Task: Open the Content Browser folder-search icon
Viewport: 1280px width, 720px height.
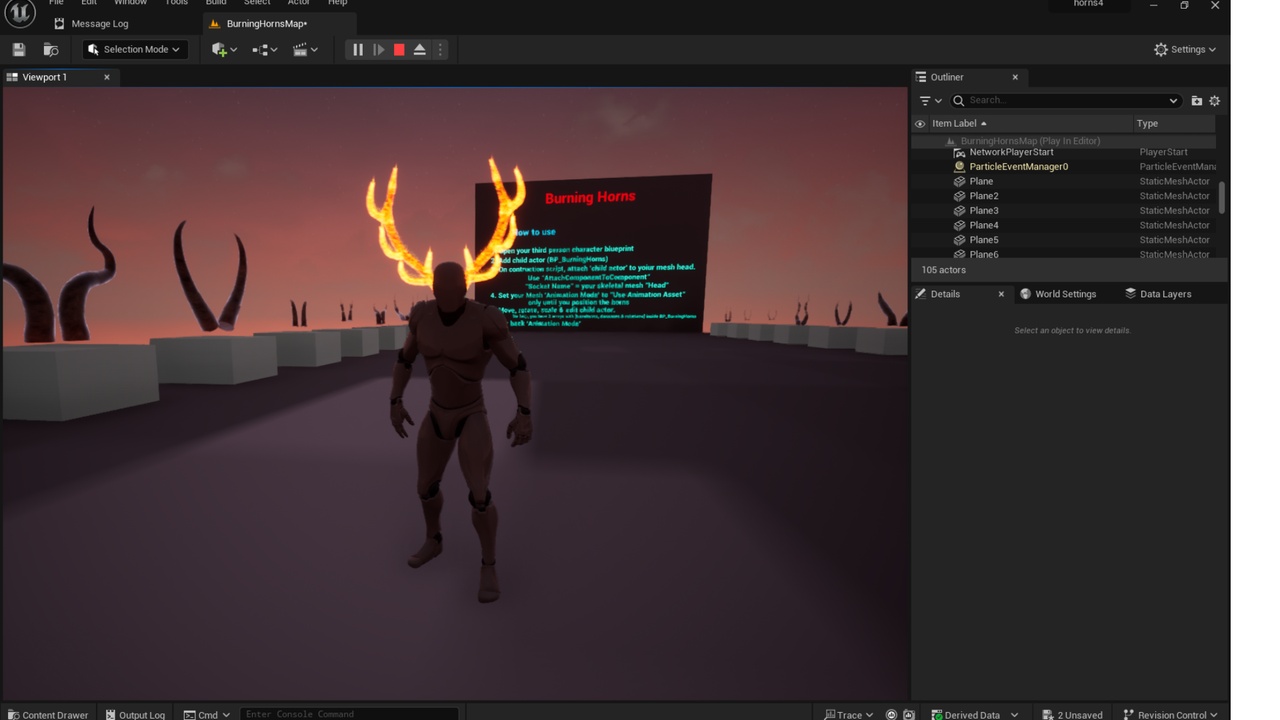Action: coord(51,49)
